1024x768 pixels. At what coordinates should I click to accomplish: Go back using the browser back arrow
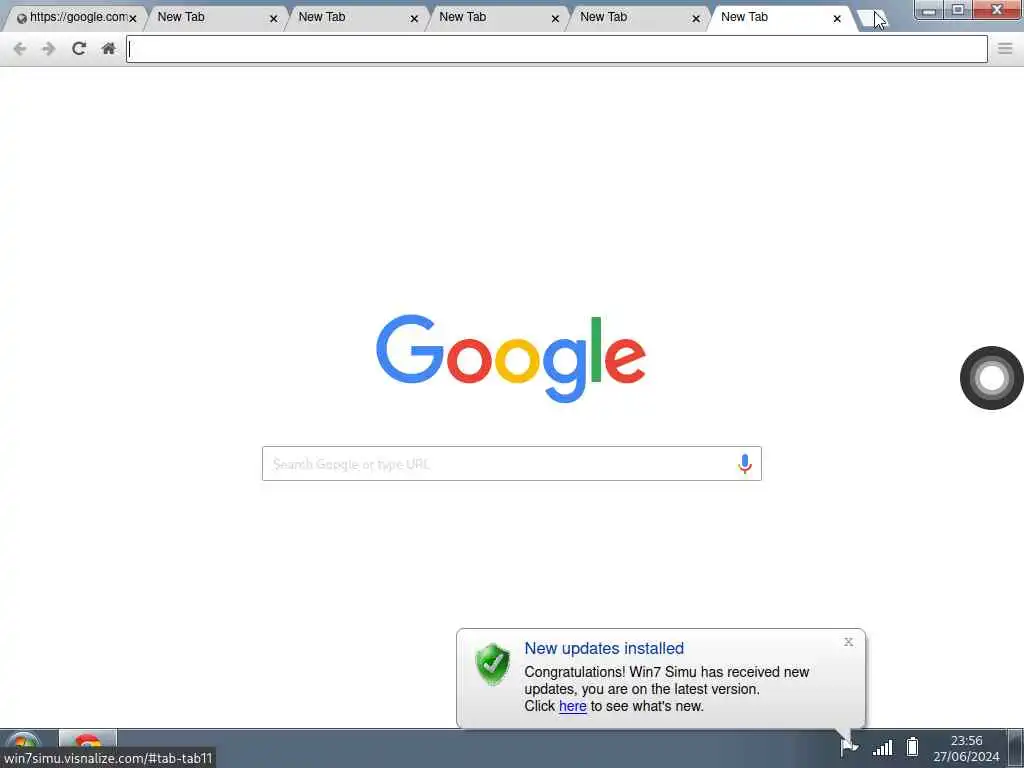coord(20,49)
